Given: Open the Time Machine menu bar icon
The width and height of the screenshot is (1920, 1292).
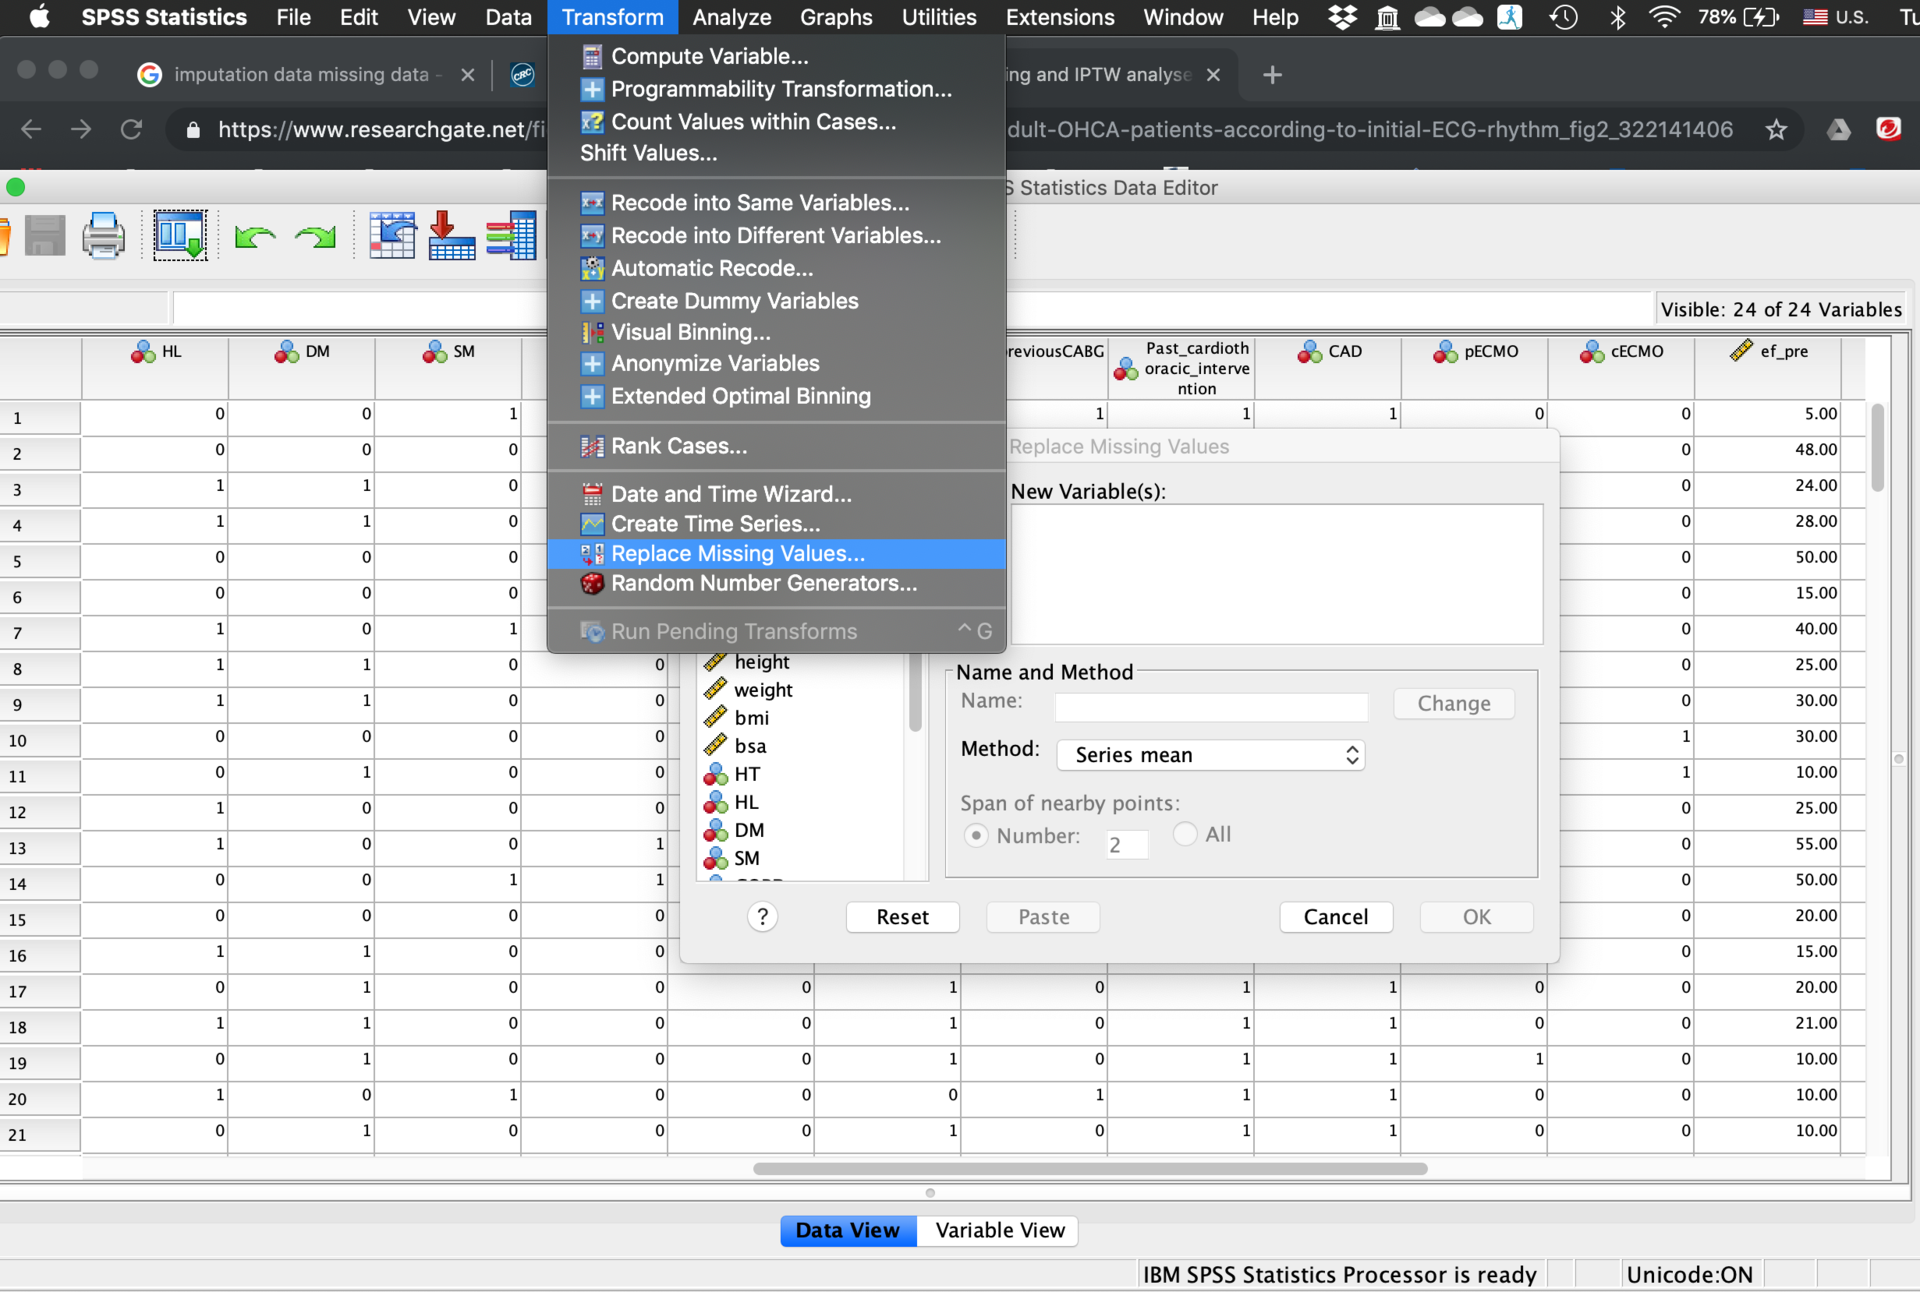Looking at the screenshot, I should (x=1564, y=17).
